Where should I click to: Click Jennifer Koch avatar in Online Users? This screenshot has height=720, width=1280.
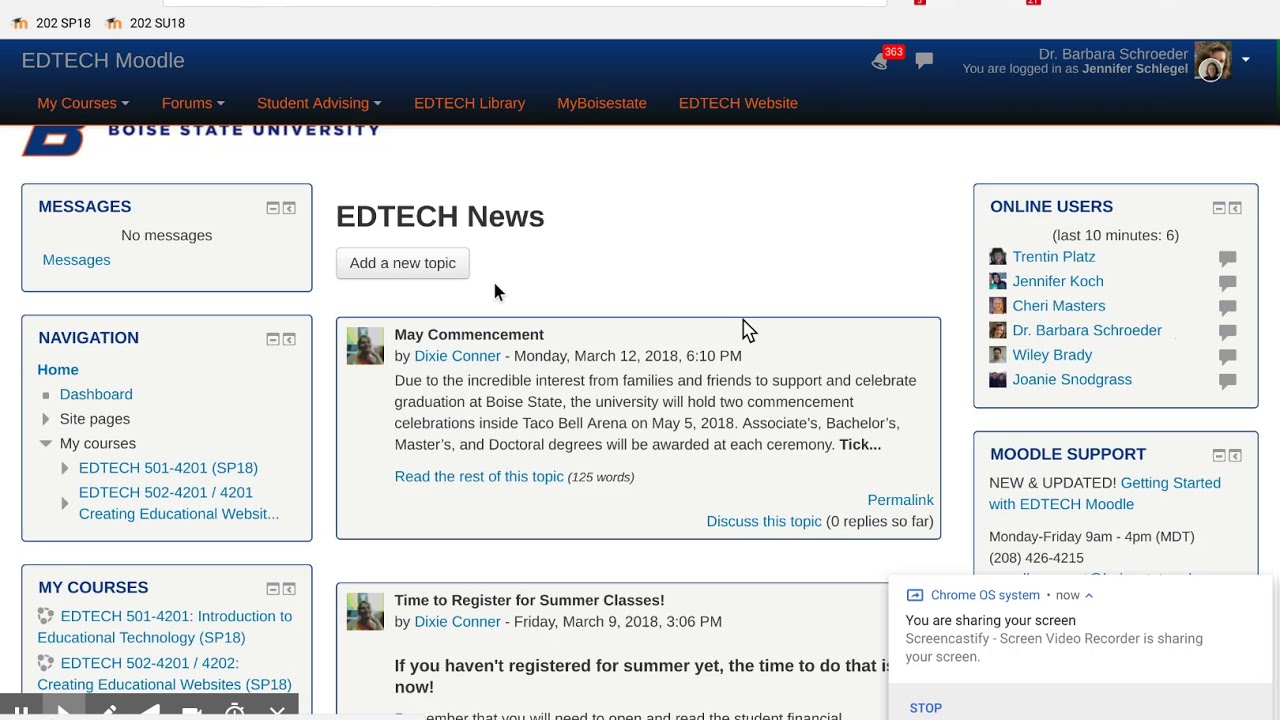click(x=998, y=281)
